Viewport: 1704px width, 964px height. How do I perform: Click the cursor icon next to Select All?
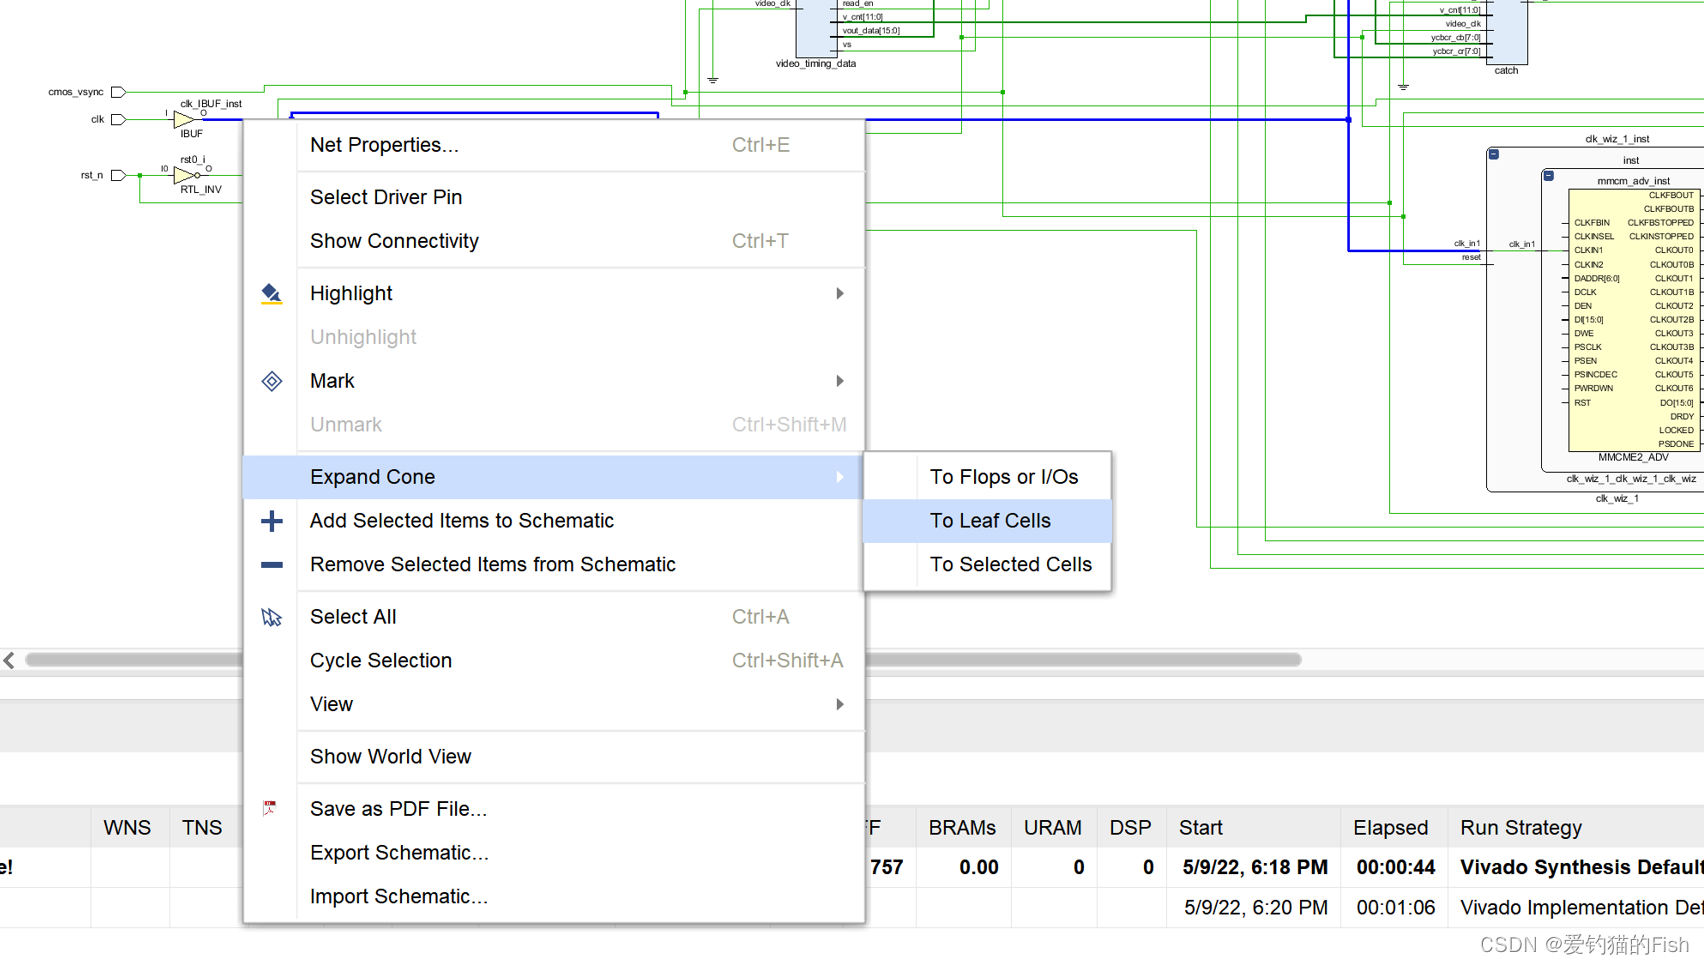click(271, 617)
